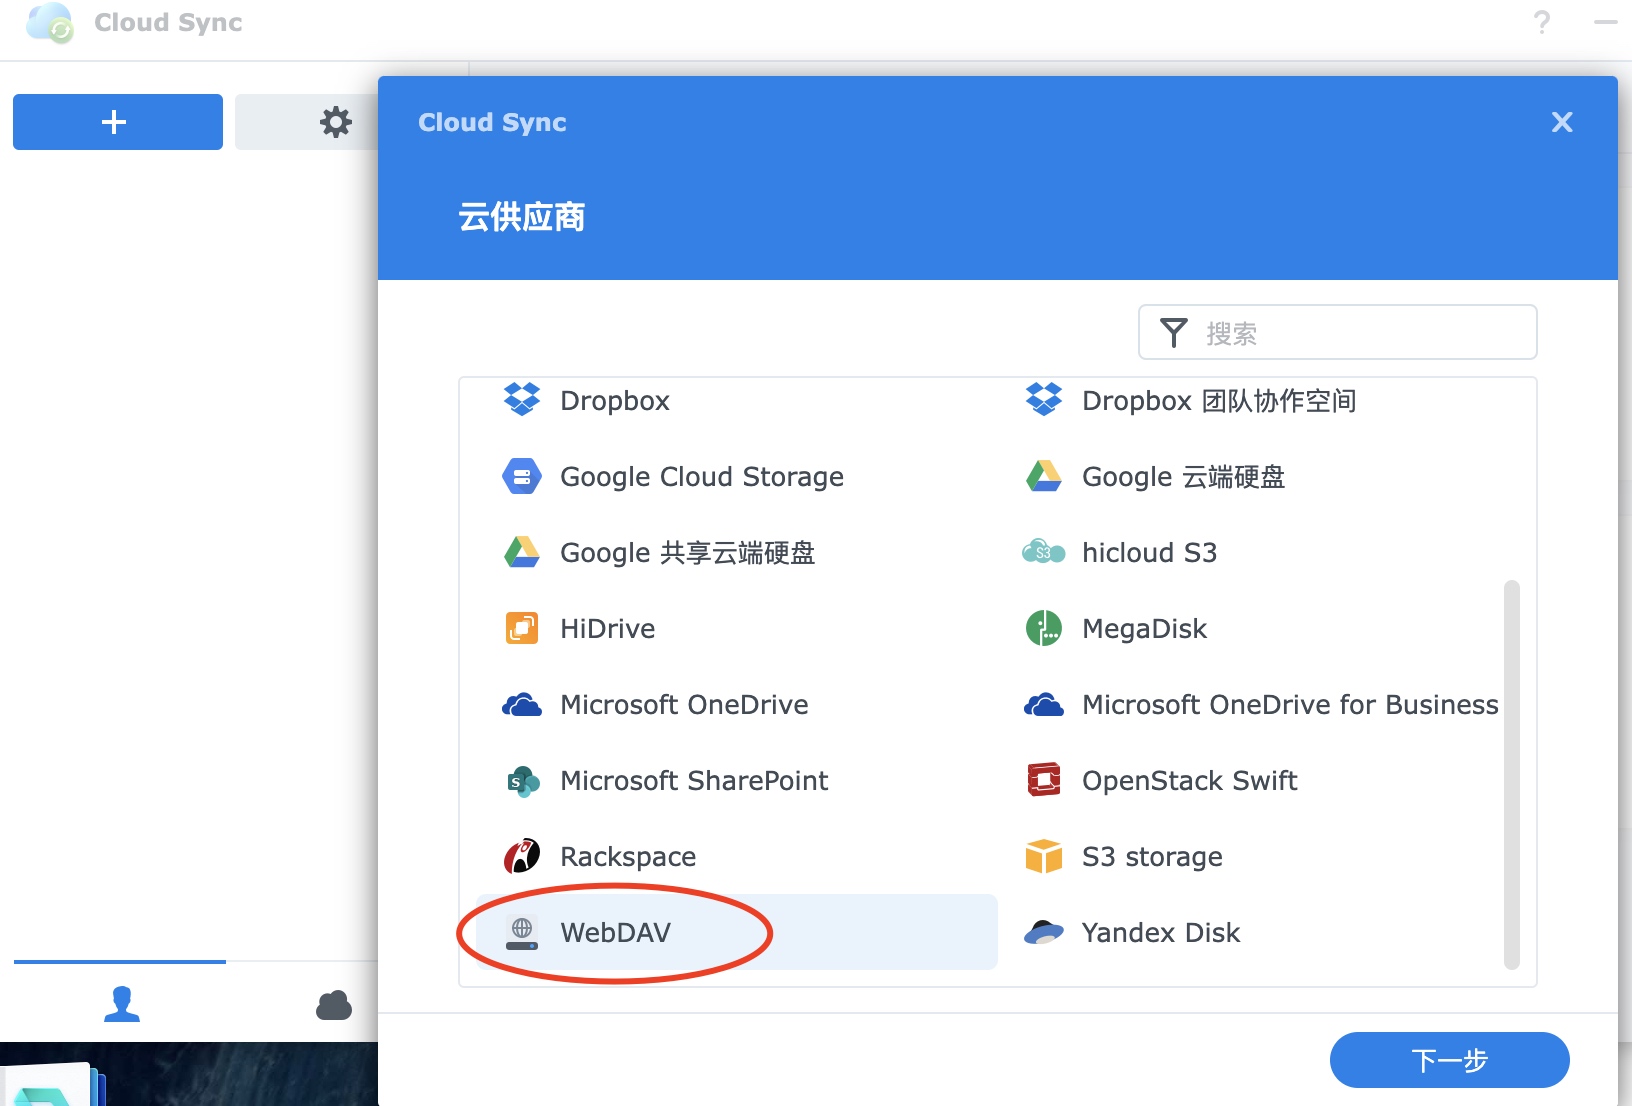Choose the Google Cloud Storage label
This screenshot has height=1106, width=1632.
pos(702,477)
